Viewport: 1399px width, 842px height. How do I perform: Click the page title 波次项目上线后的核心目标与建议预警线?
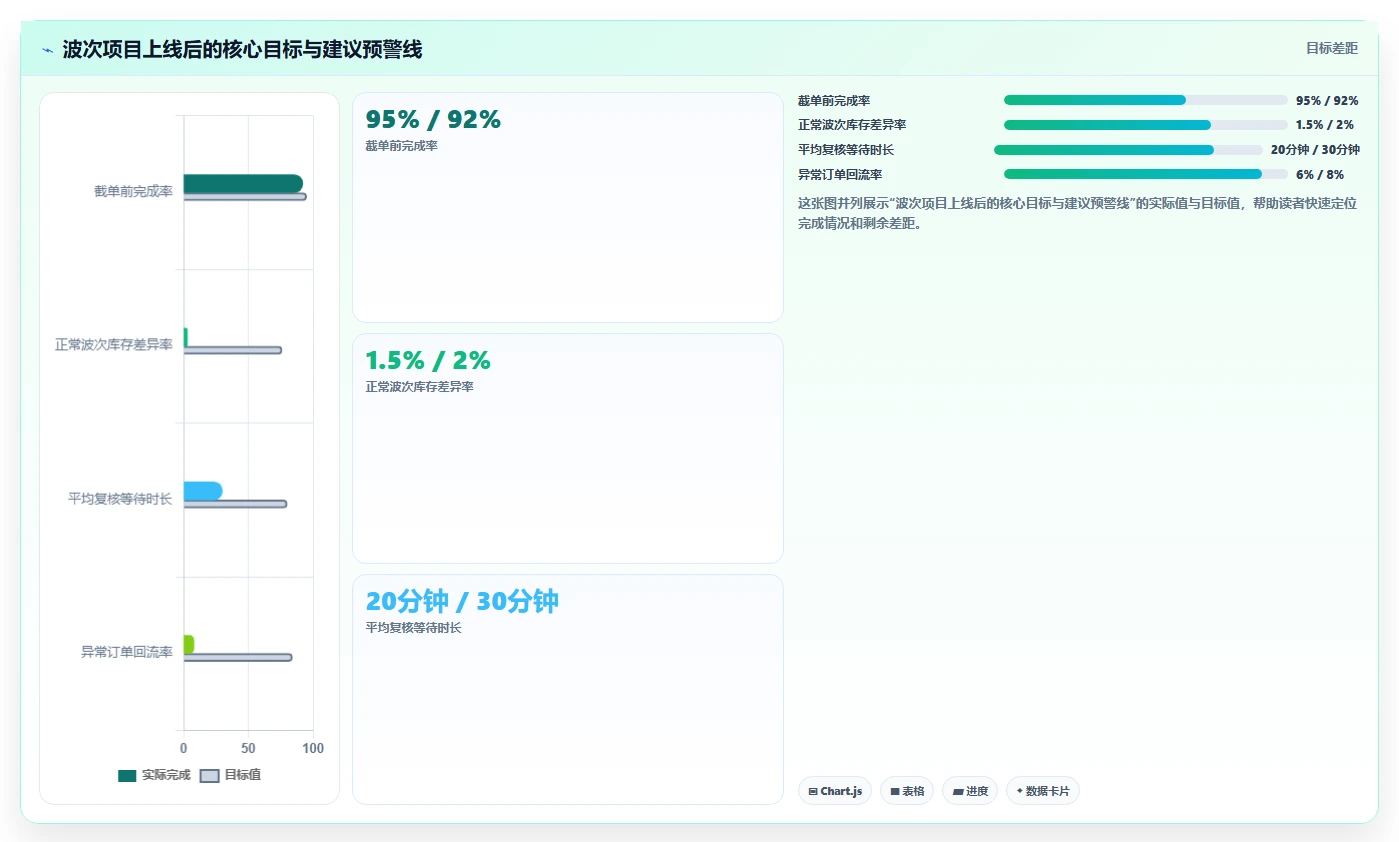[x=242, y=49]
